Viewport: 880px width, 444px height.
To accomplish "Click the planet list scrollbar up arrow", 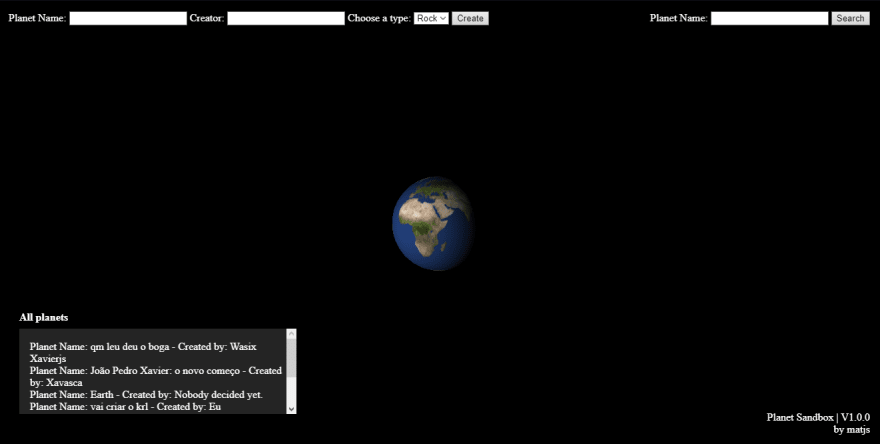I will [x=291, y=334].
